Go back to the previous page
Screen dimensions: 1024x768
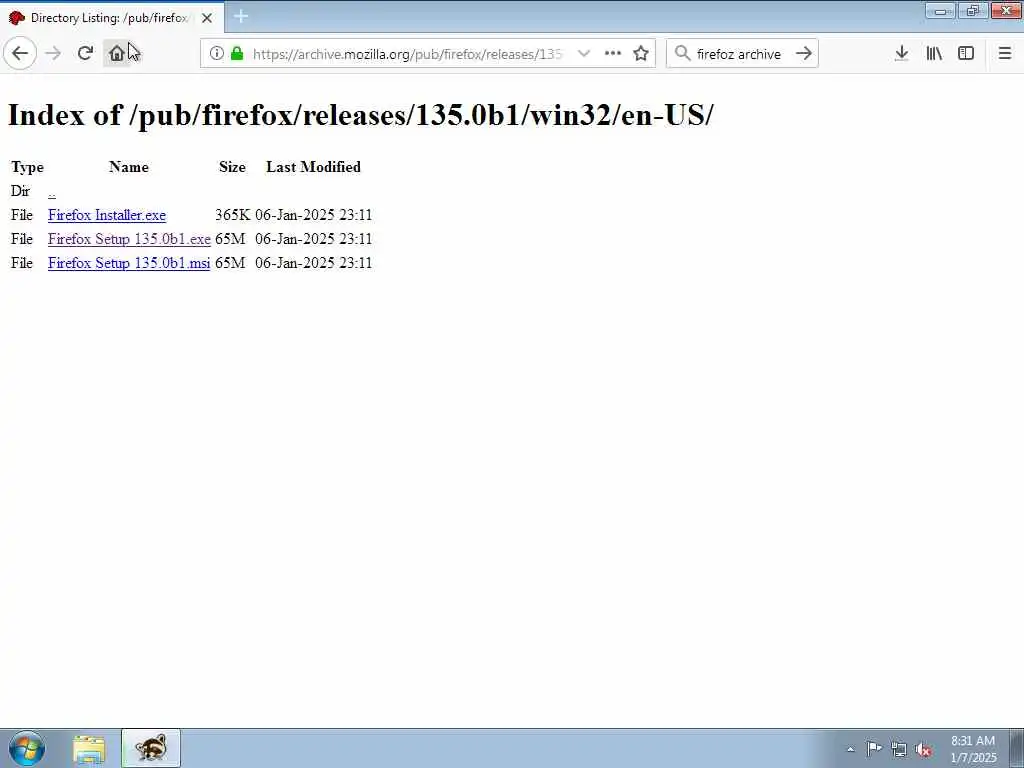[x=20, y=54]
